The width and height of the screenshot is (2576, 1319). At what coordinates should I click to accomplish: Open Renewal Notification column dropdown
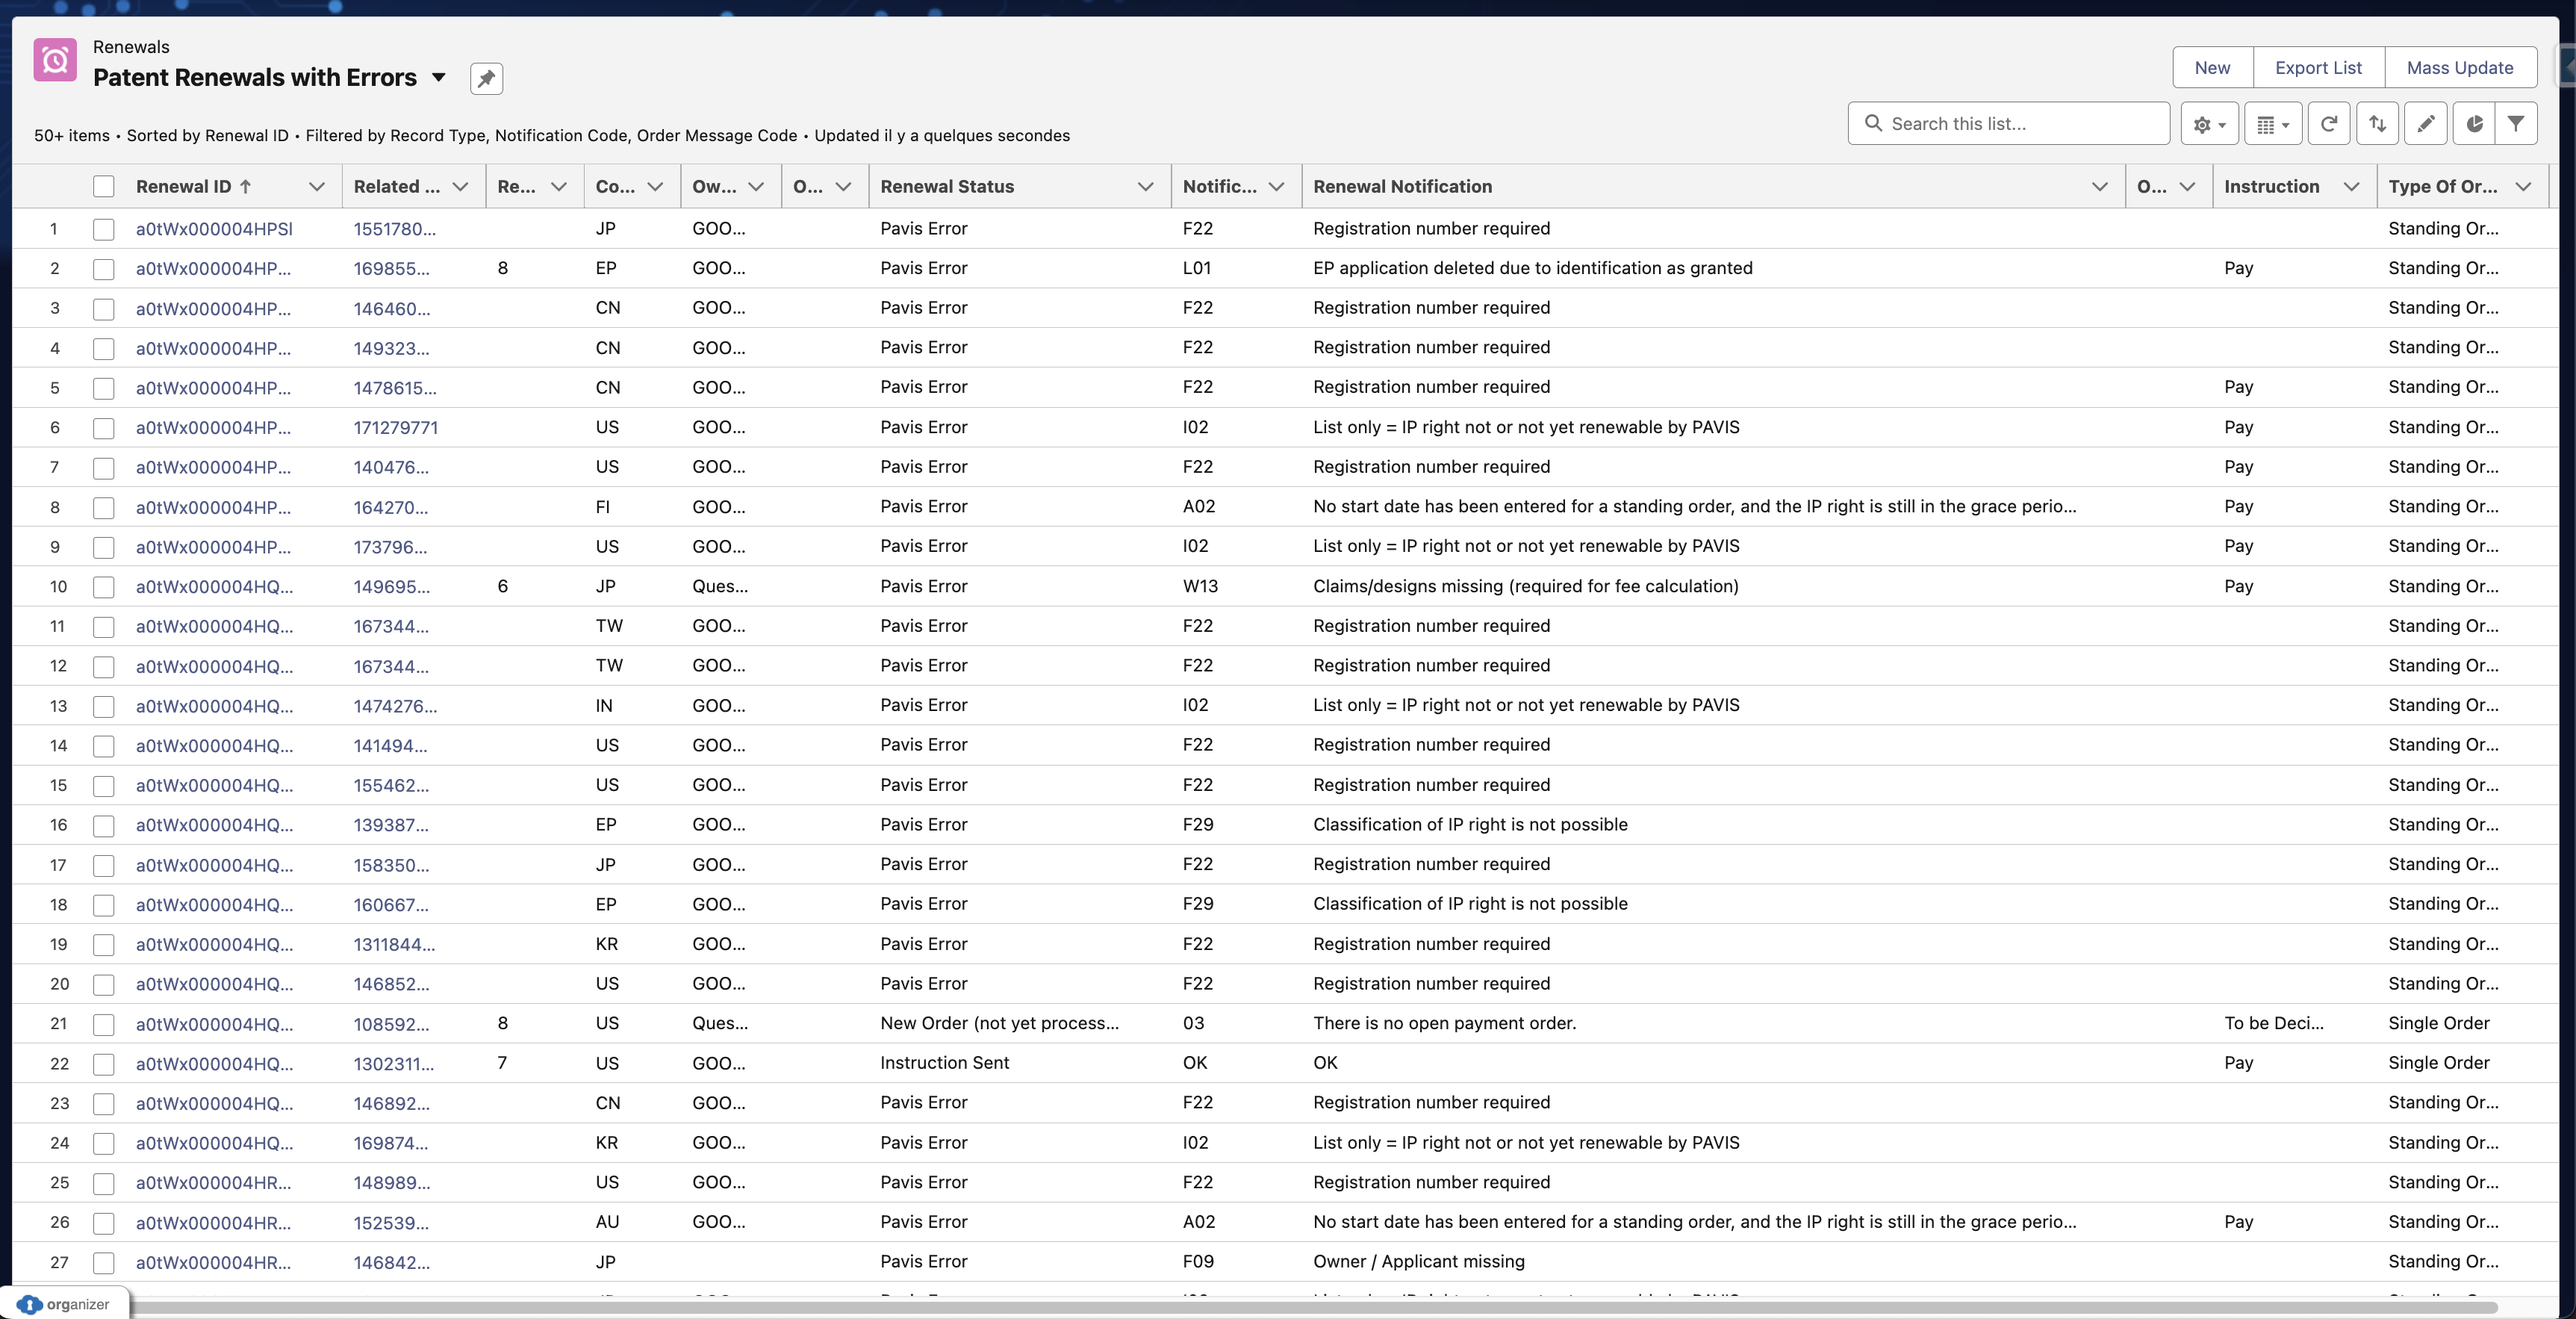pos(2099,187)
